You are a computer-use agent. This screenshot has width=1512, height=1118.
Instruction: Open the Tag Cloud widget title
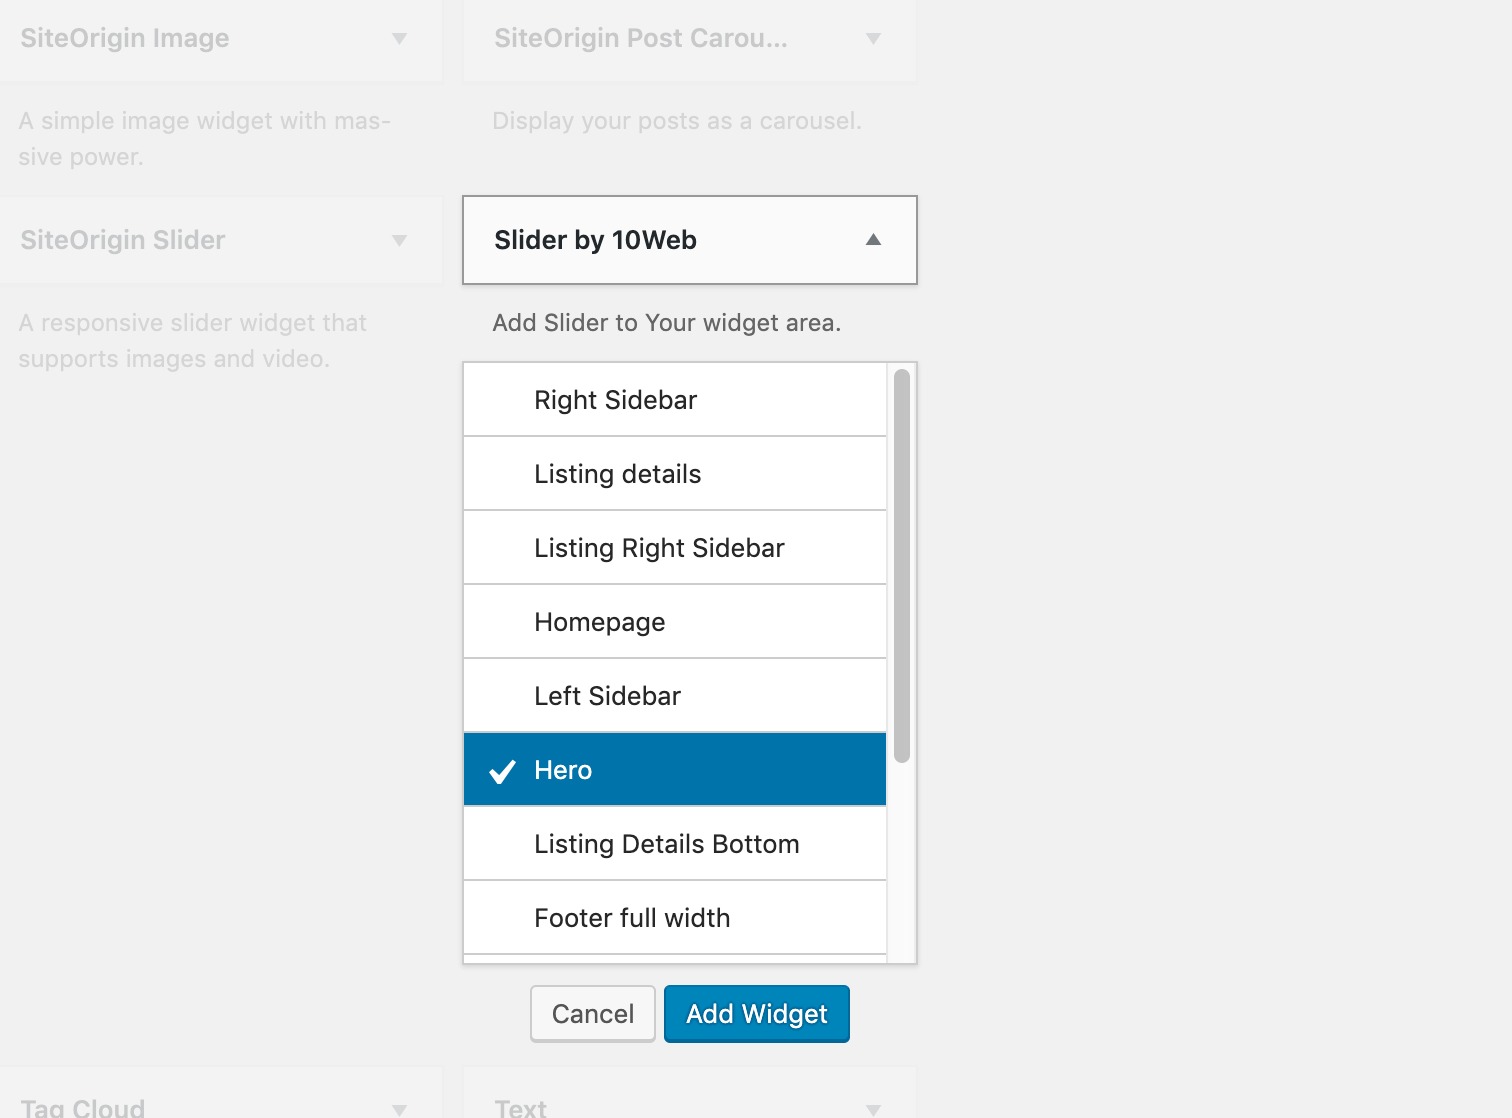(x=83, y=1107)
